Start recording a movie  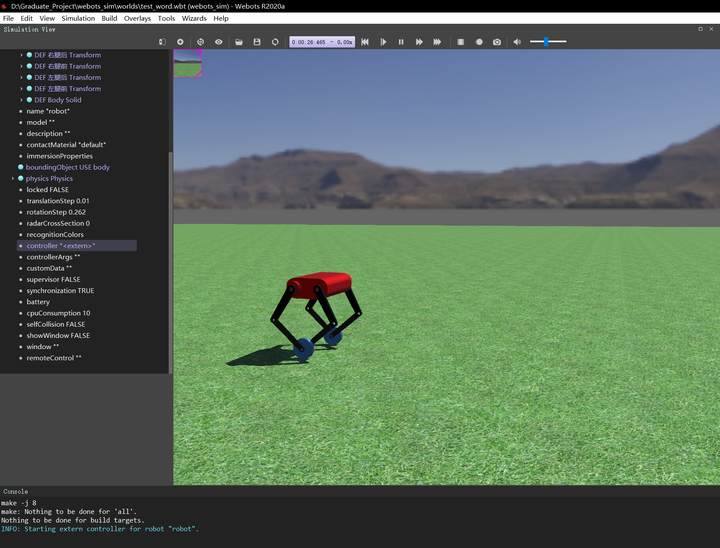[x=479, y=42]
